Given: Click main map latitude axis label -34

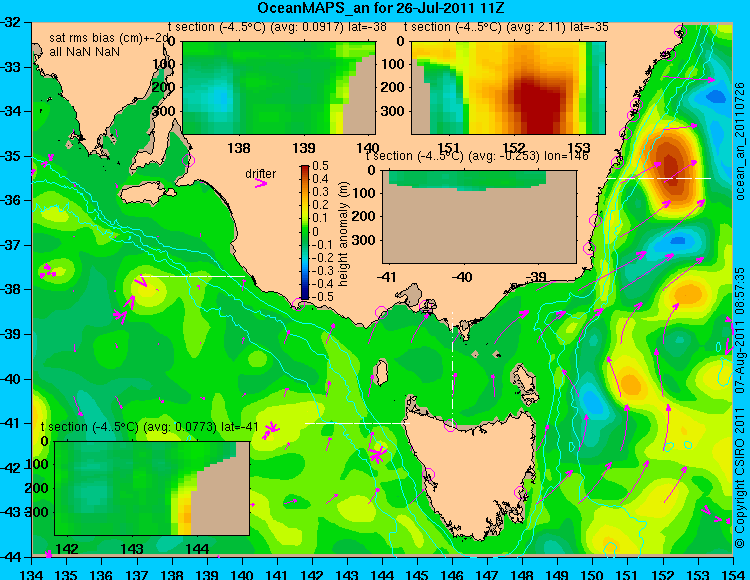Looking at the screenshot, I should click(x=11, y=111).
